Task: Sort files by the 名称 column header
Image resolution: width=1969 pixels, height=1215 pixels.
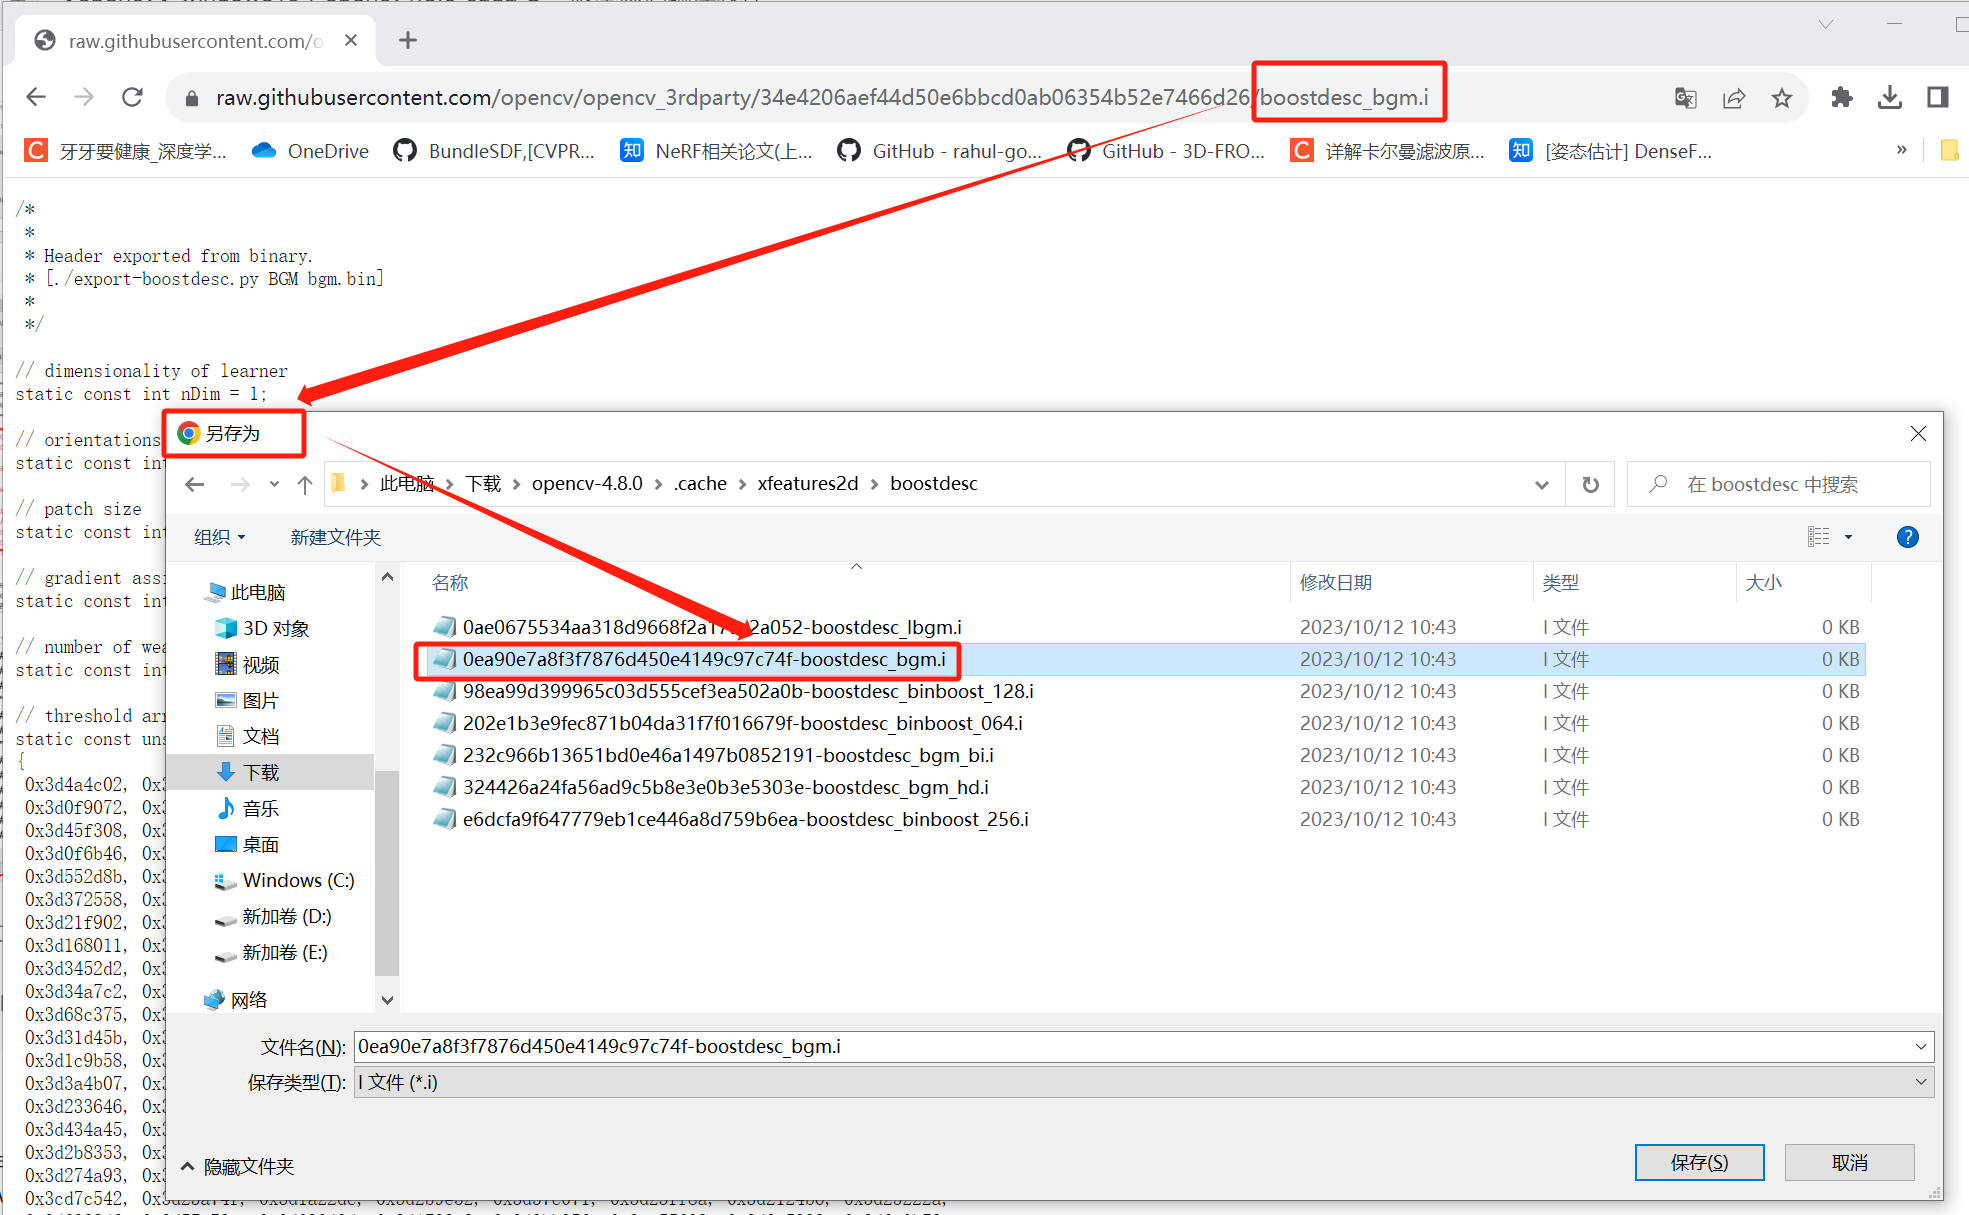Action: [450, 582]
